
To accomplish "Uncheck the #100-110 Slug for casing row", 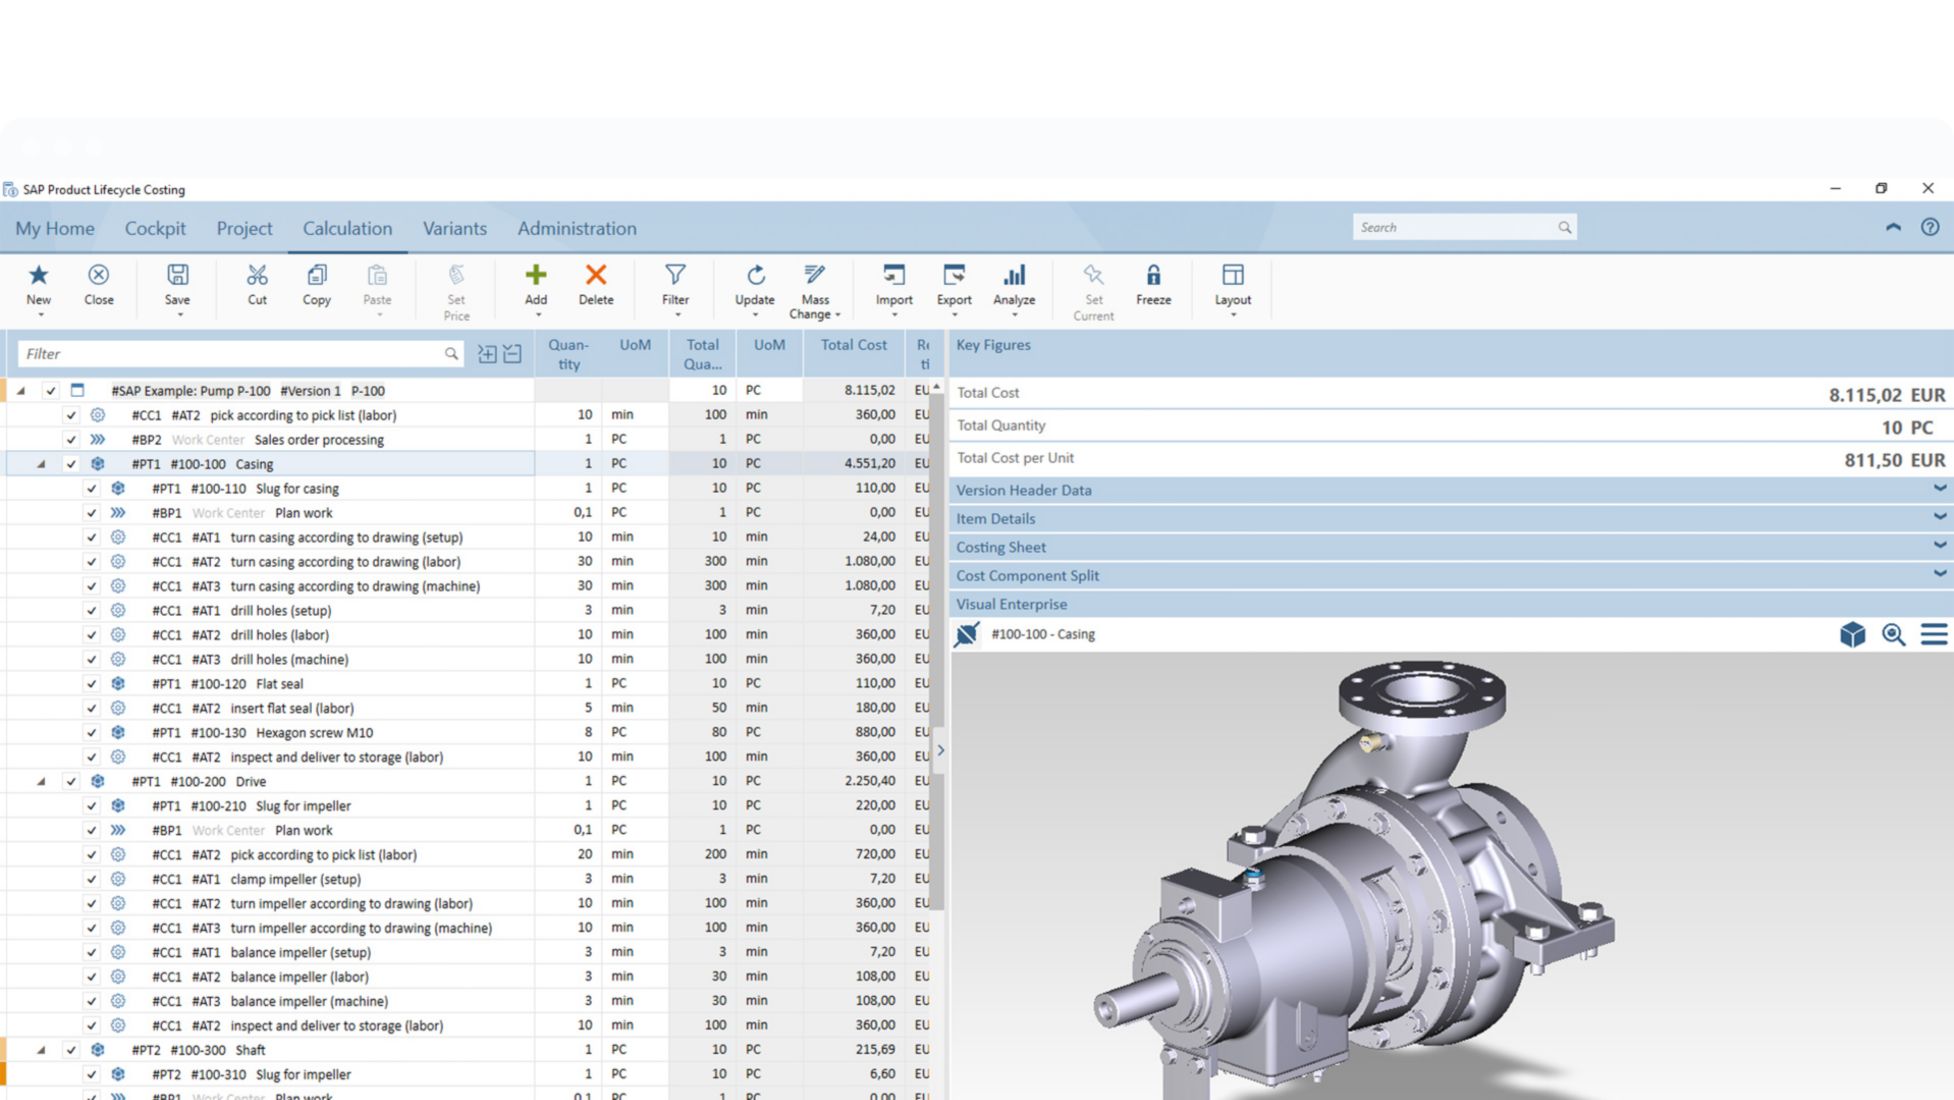I will click(x=92, y=489).
